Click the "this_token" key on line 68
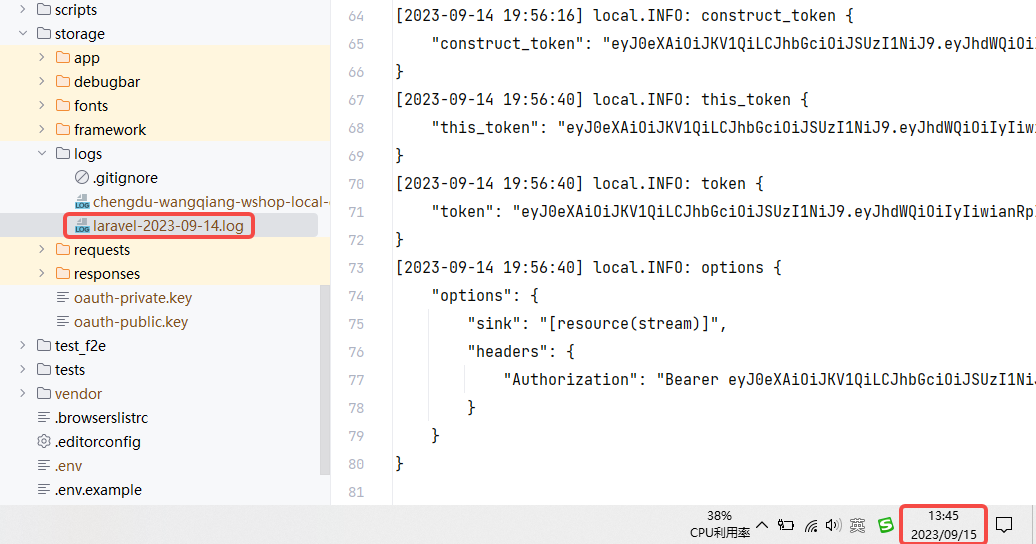This screenshot has width=1036, height=544. (x=485, y=128)
